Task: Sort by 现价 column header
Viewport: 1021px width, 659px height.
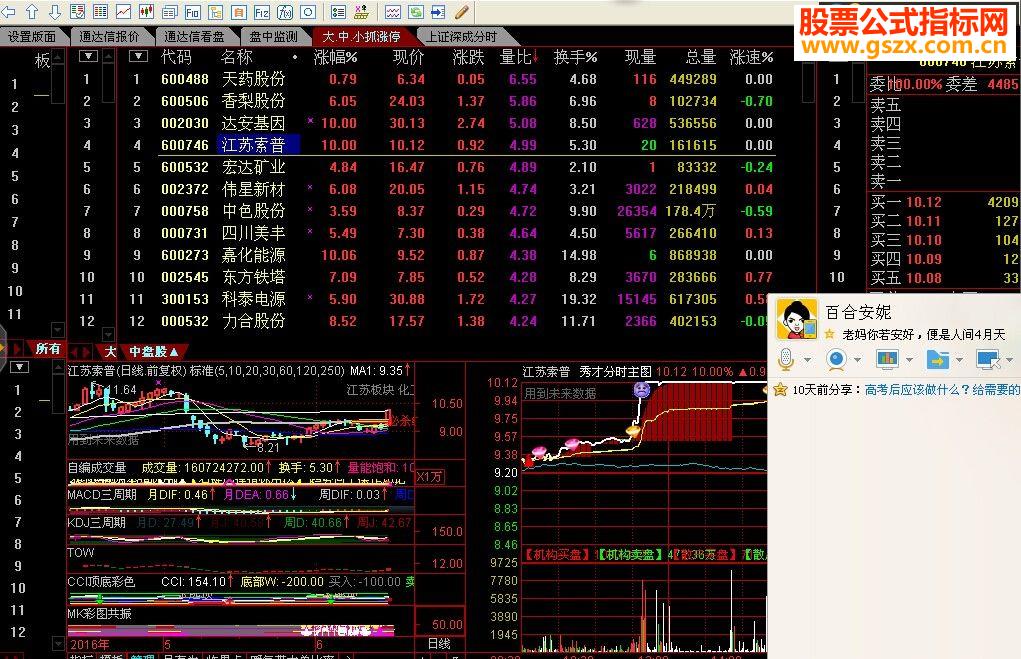Action: pos(408,57)
